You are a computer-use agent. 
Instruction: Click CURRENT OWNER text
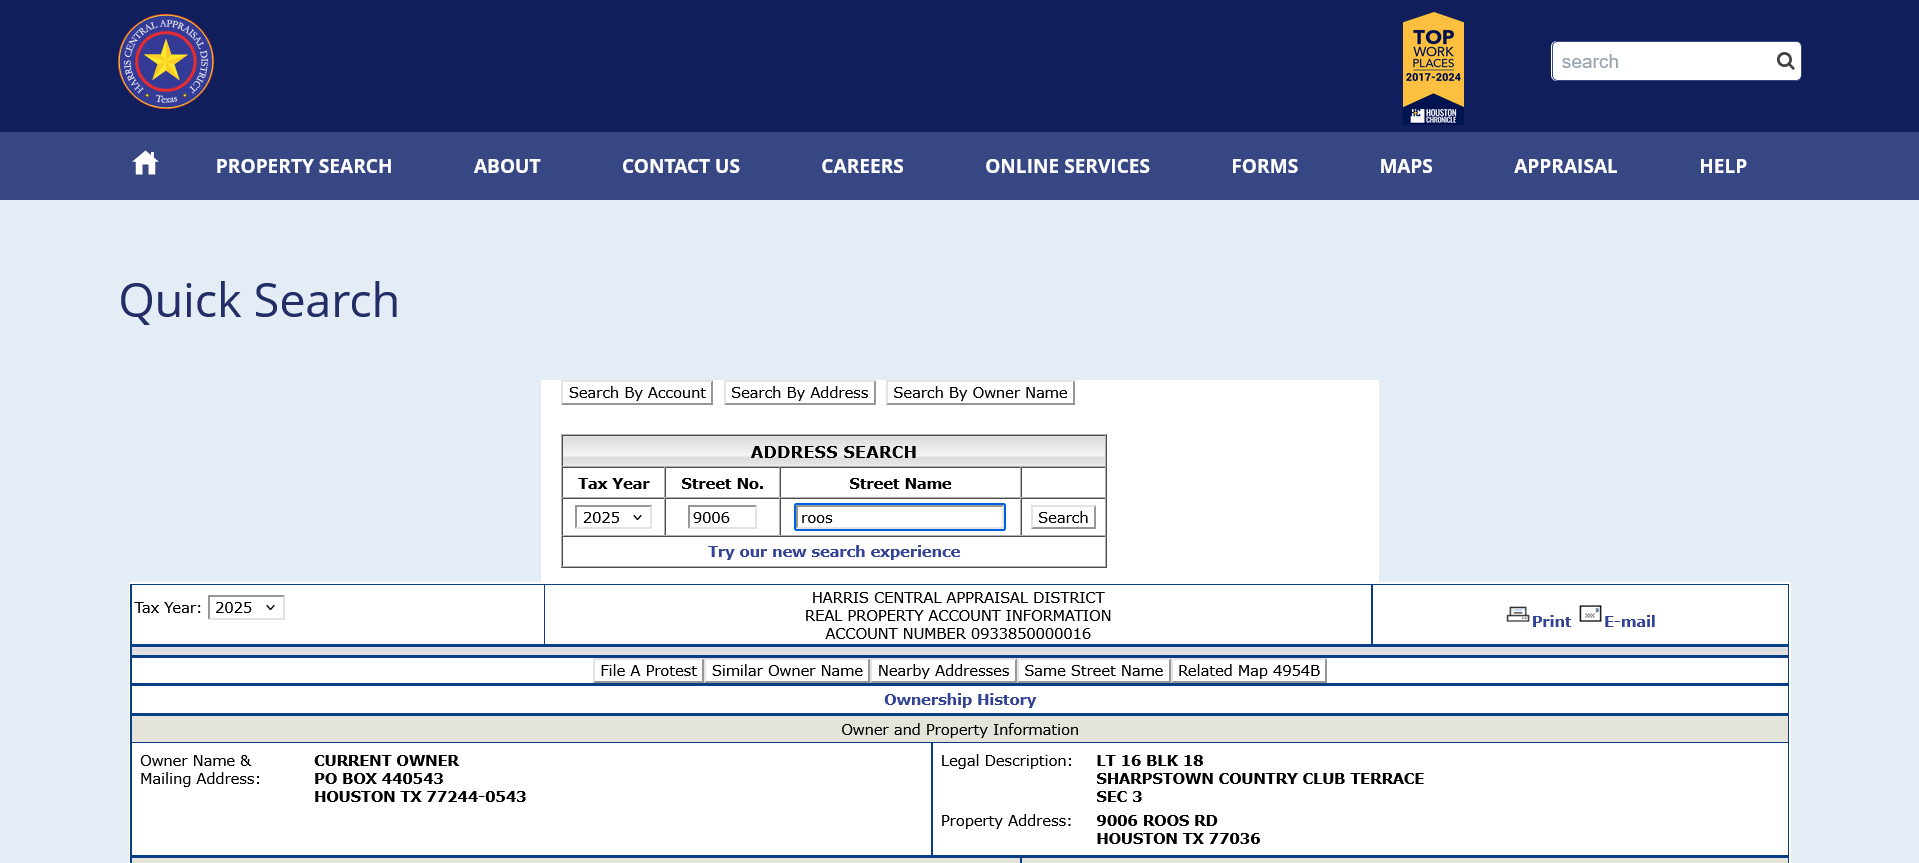387,761
